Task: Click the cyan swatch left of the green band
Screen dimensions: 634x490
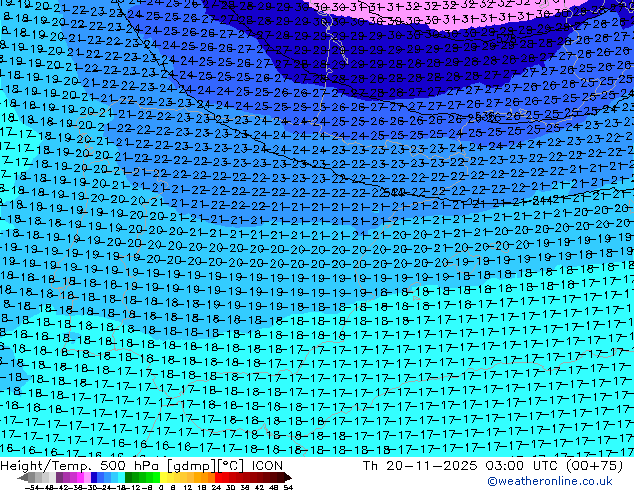Action: (x=121, y=477)
